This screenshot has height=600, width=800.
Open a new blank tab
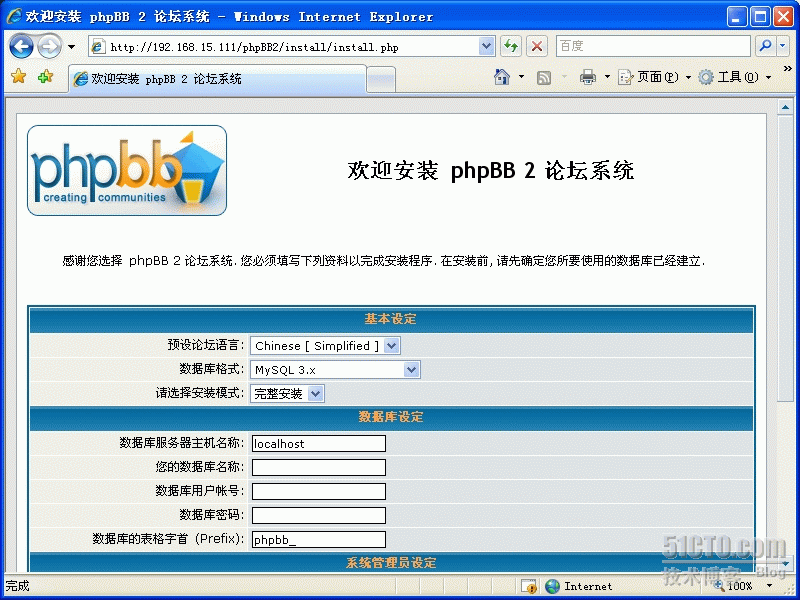[381, 80]
